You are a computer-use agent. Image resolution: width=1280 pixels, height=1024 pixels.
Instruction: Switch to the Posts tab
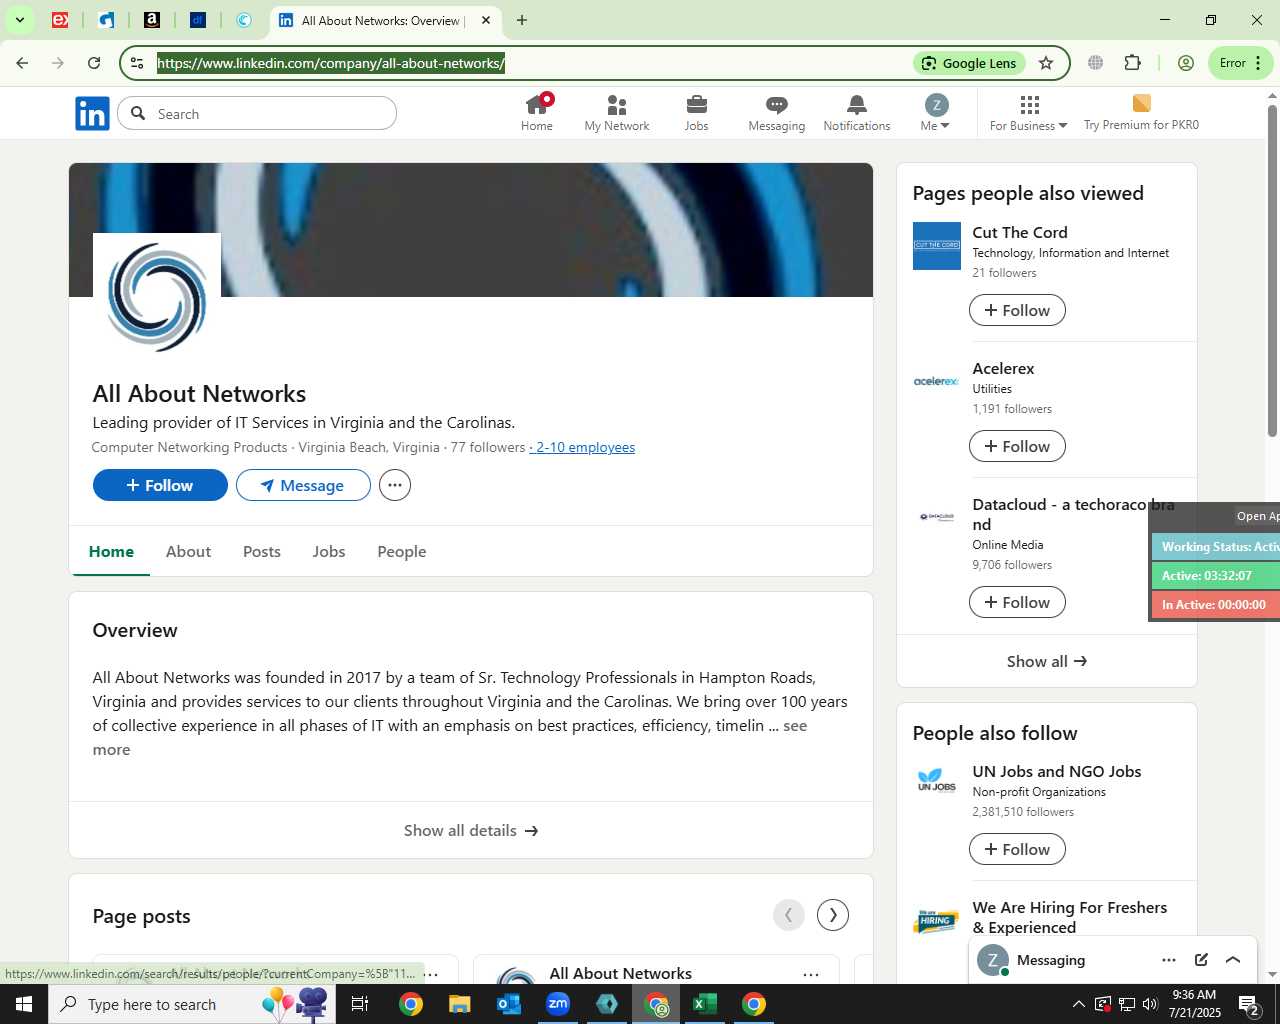tap(262, 551)
